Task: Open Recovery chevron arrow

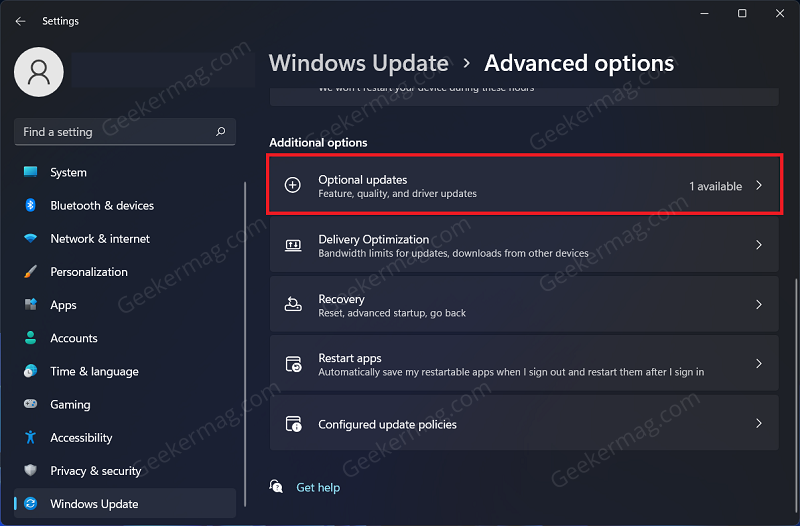Action: coord(759,305)
